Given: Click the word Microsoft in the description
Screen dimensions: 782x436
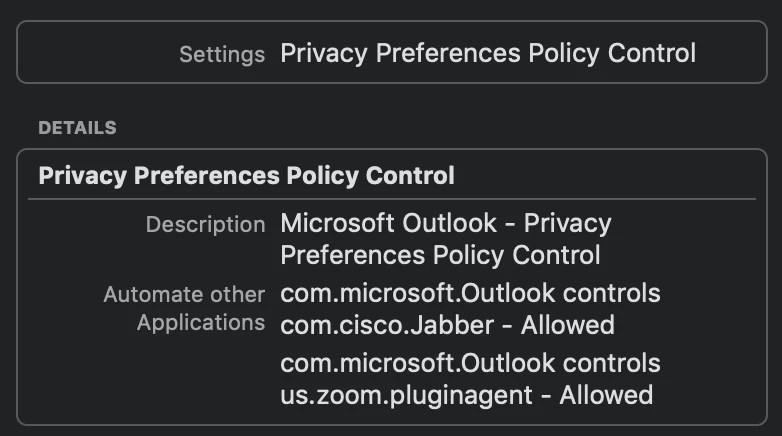Looking at the screenshot, I should coord(330,223).
